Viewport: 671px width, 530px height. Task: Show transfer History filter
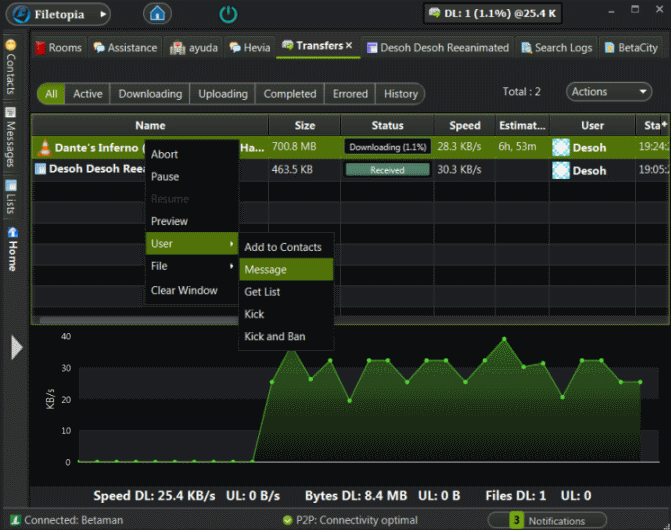point(401,94)
